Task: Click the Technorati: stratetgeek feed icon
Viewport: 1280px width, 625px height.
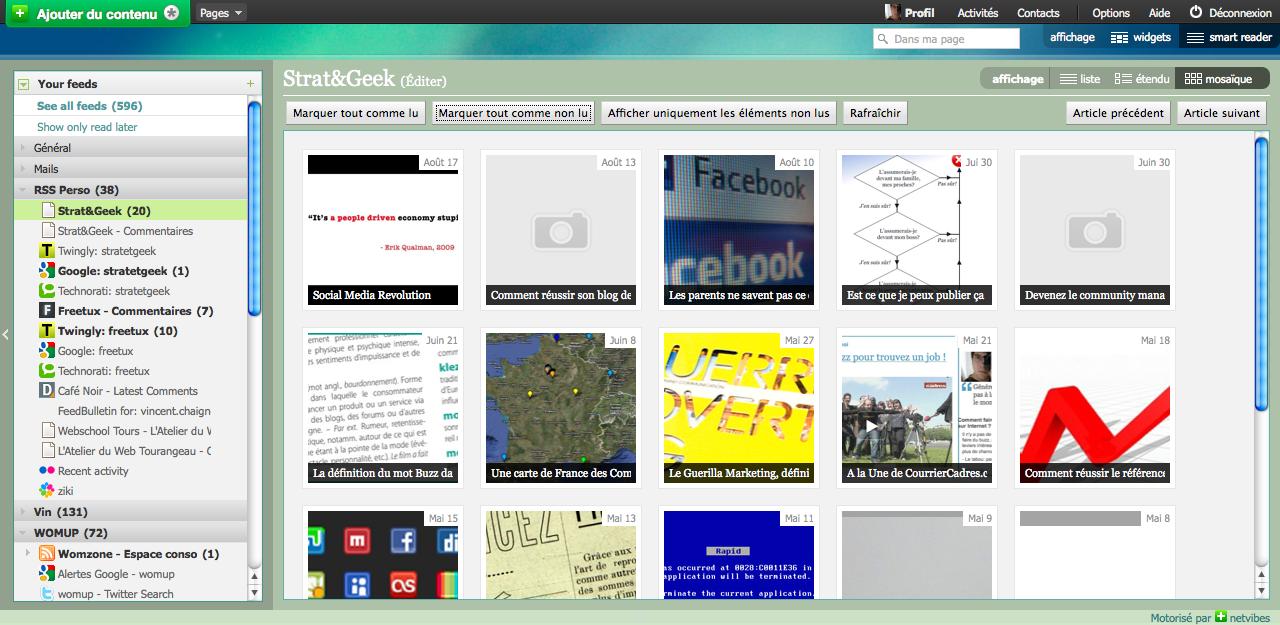Action: click(x=46, y=291)
